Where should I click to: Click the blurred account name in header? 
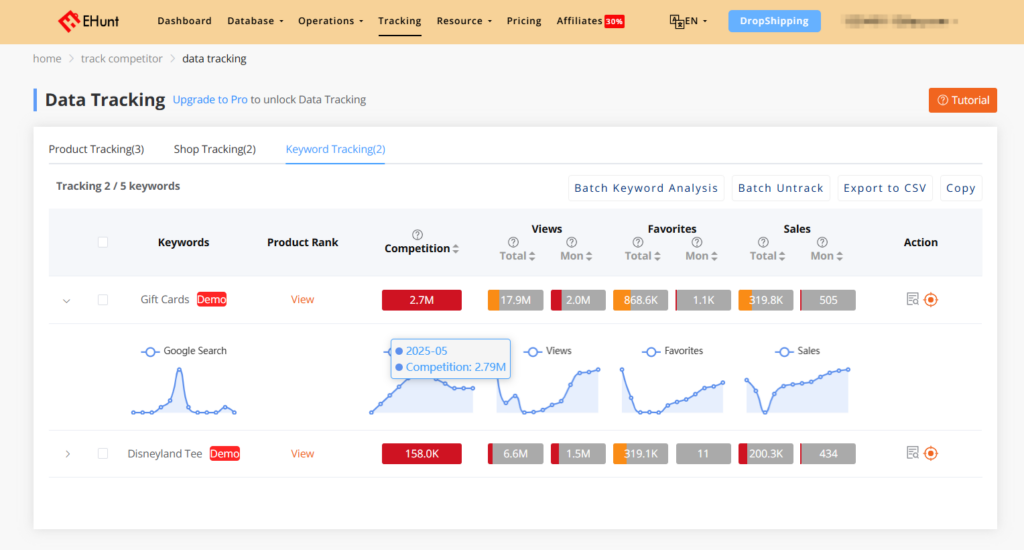(901, 21)
